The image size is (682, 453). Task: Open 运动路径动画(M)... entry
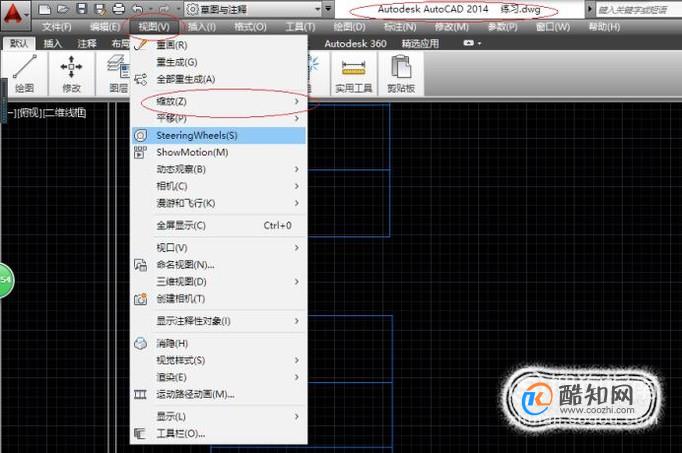(219, 394)
